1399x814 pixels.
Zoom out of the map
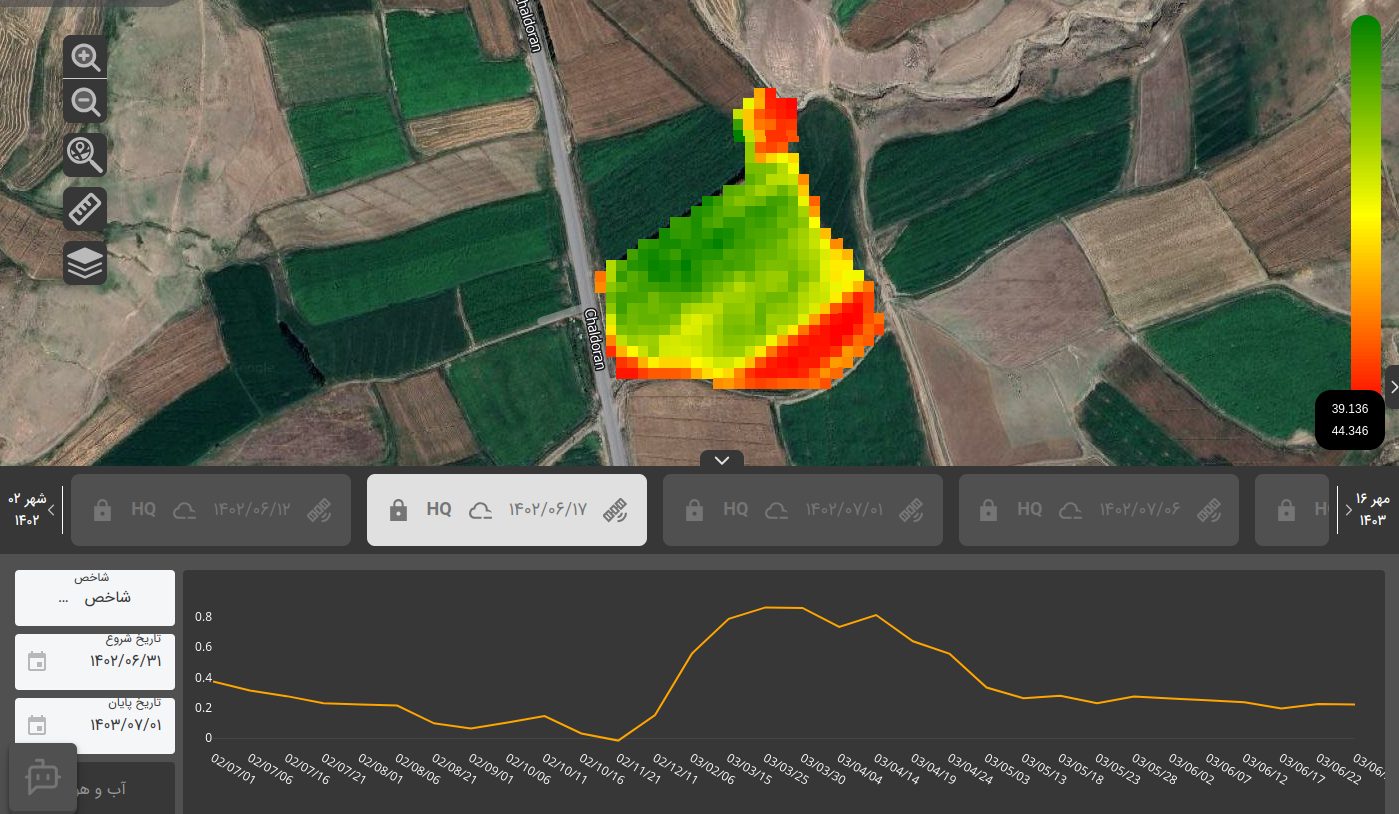tap(85, 102)
